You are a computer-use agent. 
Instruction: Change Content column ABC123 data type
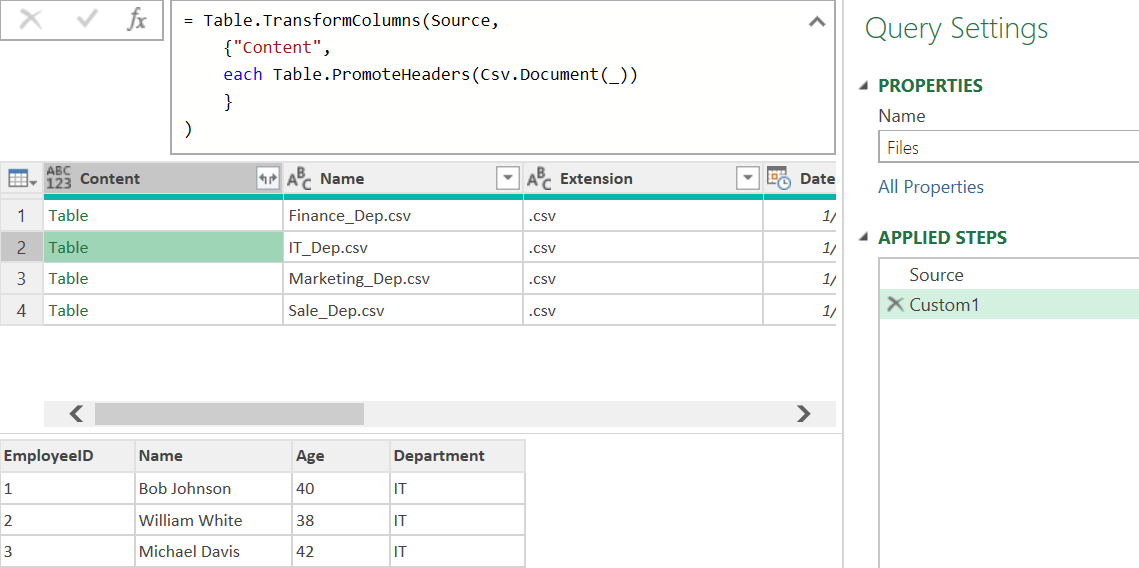[59, 178]
